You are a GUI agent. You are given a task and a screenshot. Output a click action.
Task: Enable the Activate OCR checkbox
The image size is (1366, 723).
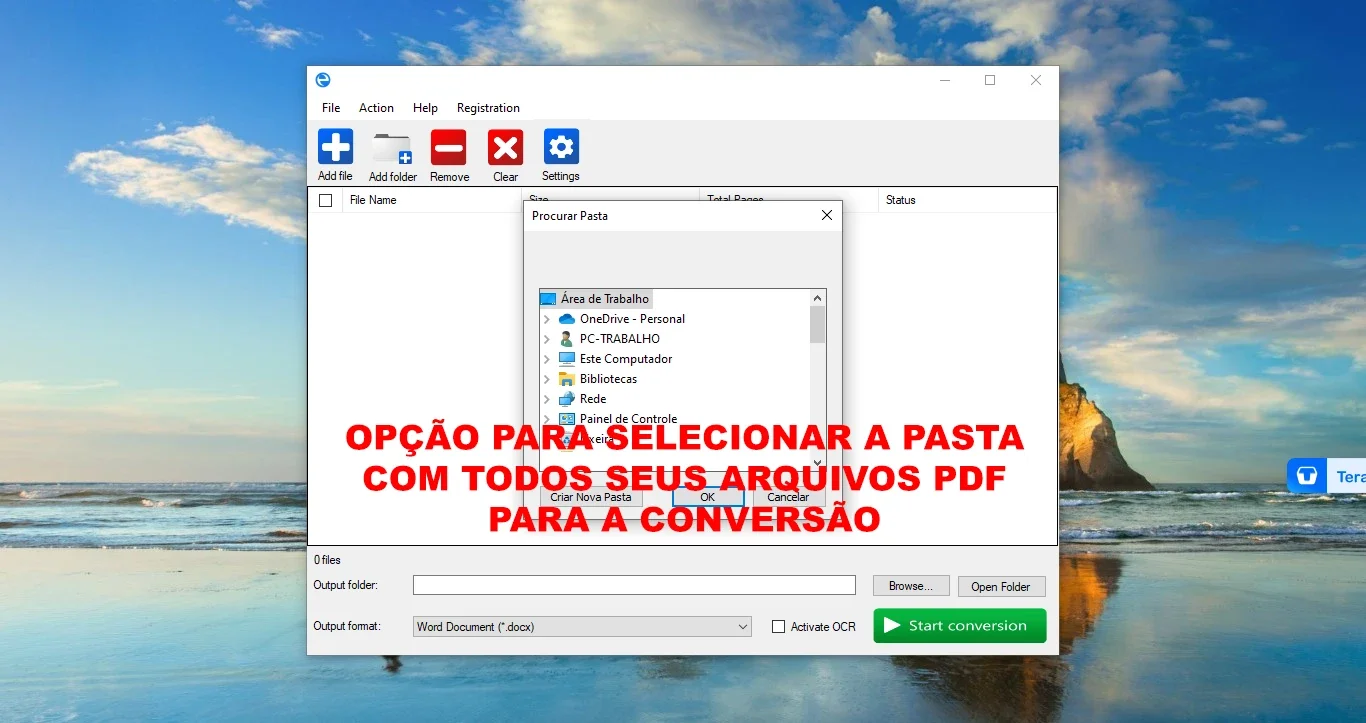(778, 627)
